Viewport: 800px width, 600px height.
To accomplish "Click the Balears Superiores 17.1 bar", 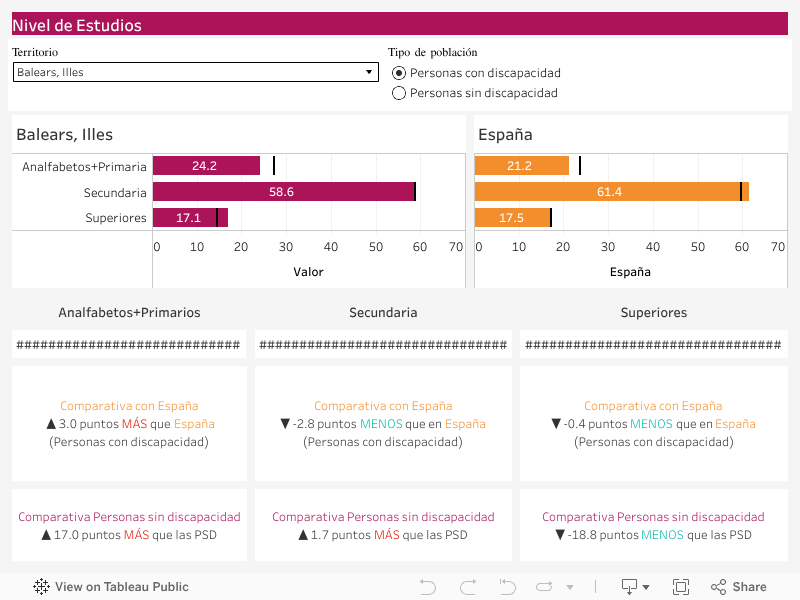I will click(190, 218).
